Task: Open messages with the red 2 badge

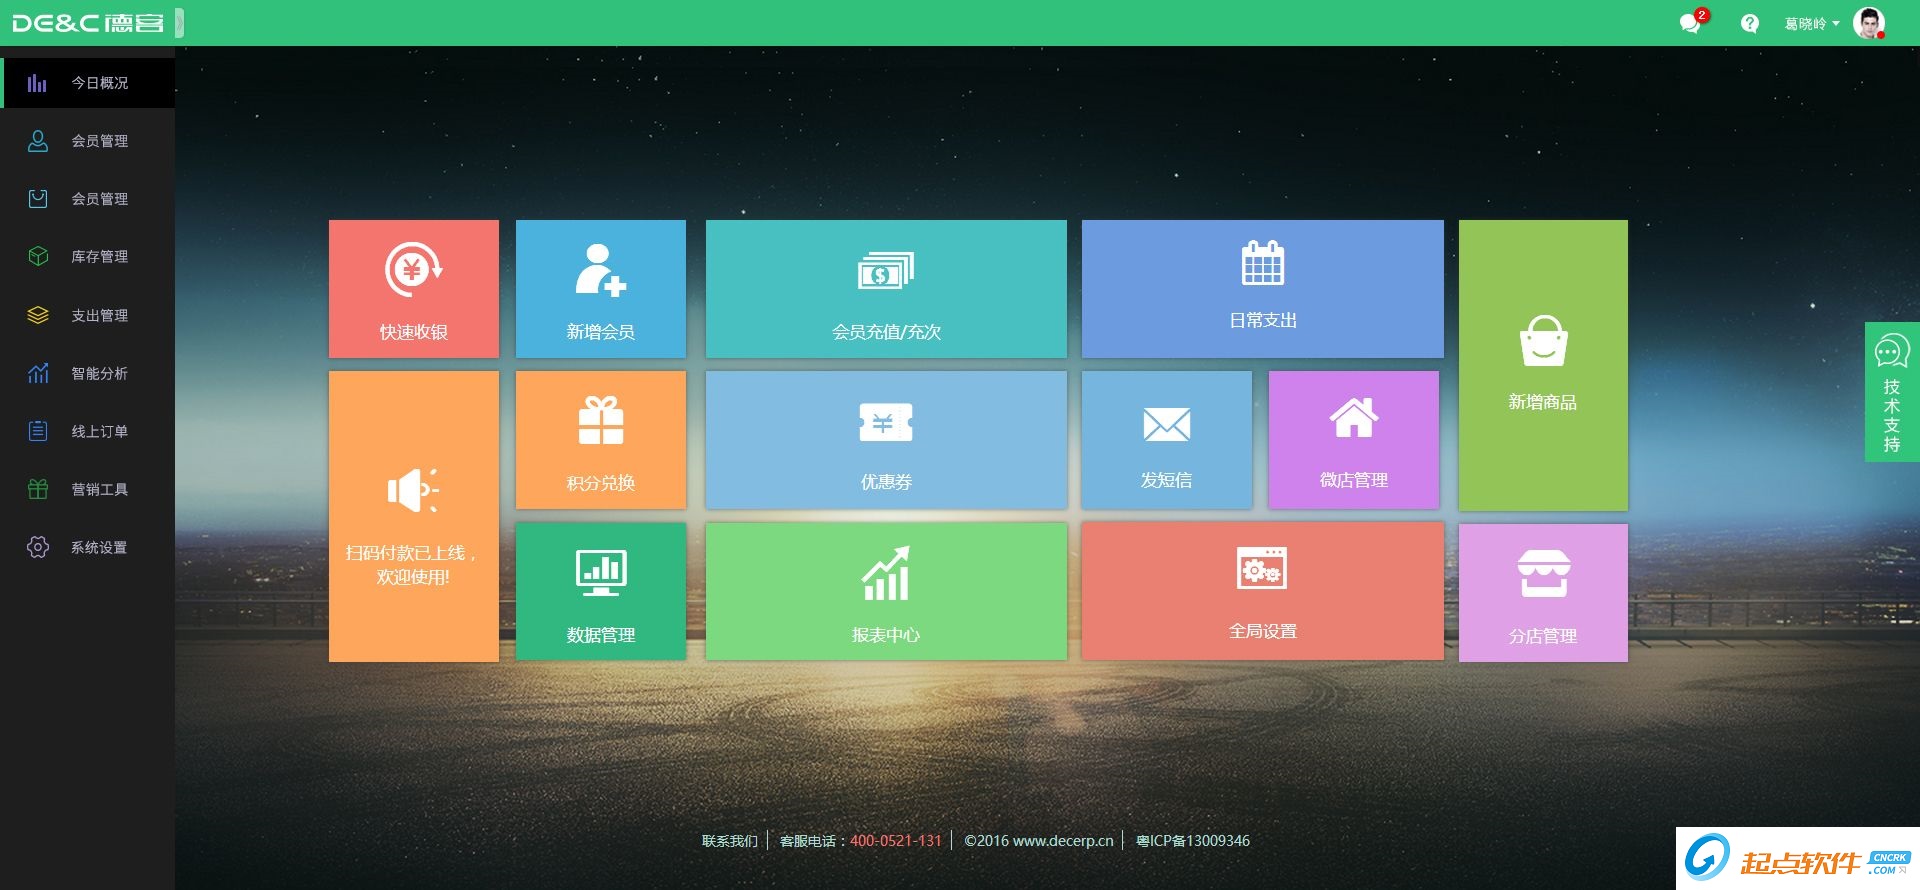Action: tap(1693, 22)
